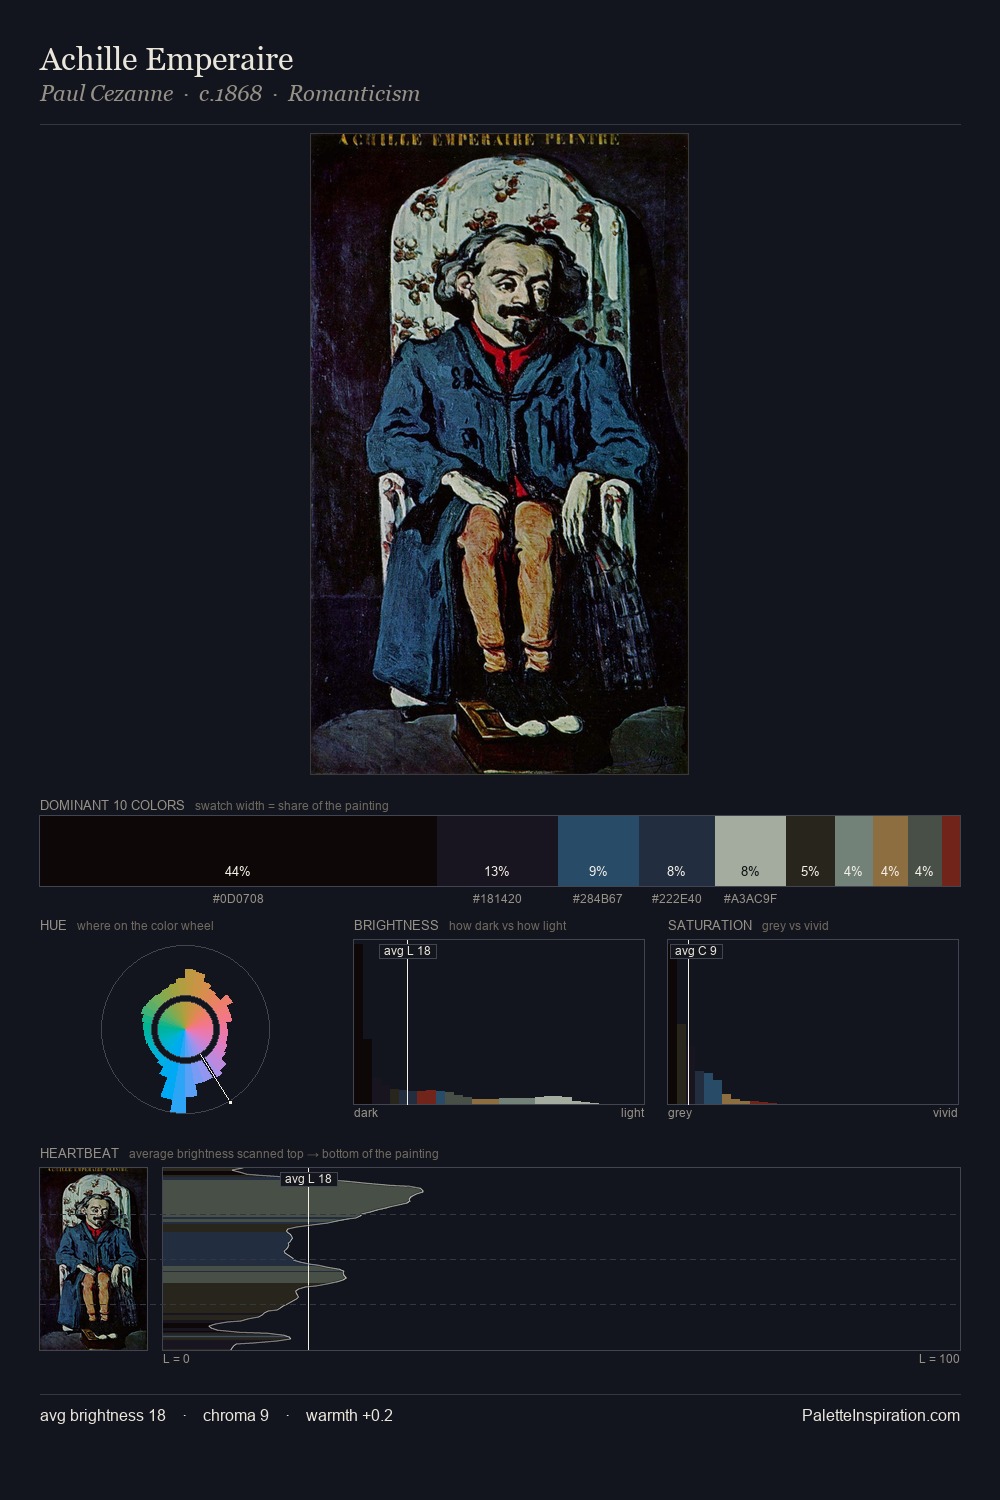Click the 'avg L 18' label in Heartbeat chart
Image resolution: width=1000 pixels, height=1500 pixels.
(308, 1179)
